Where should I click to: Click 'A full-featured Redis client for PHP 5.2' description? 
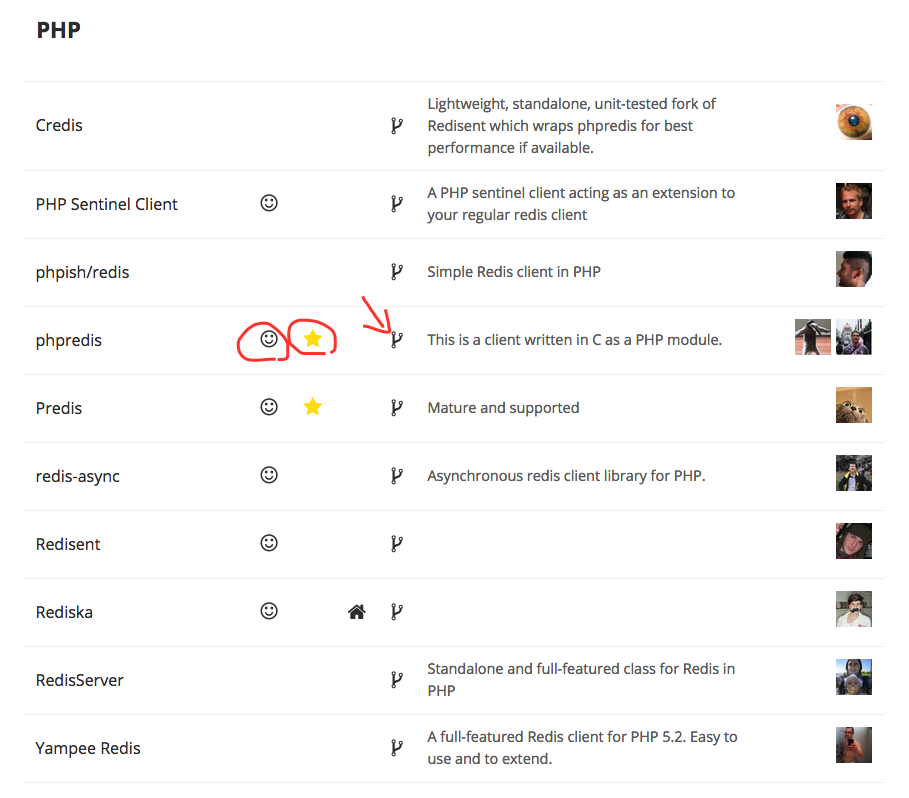pyautogui.click(x=582, y=748)
